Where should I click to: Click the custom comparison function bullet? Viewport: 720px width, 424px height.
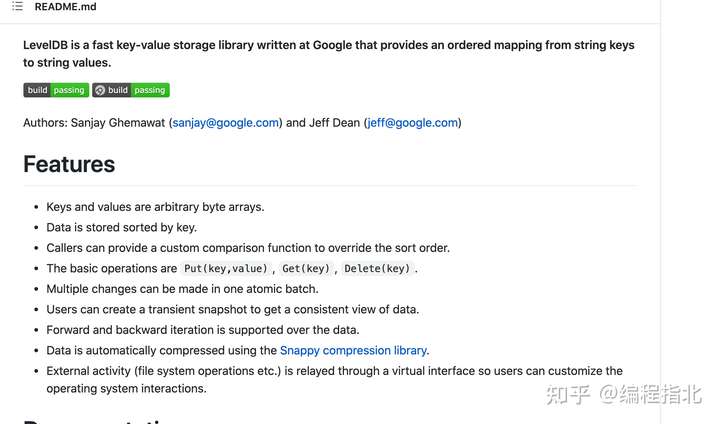coord(248,248)
